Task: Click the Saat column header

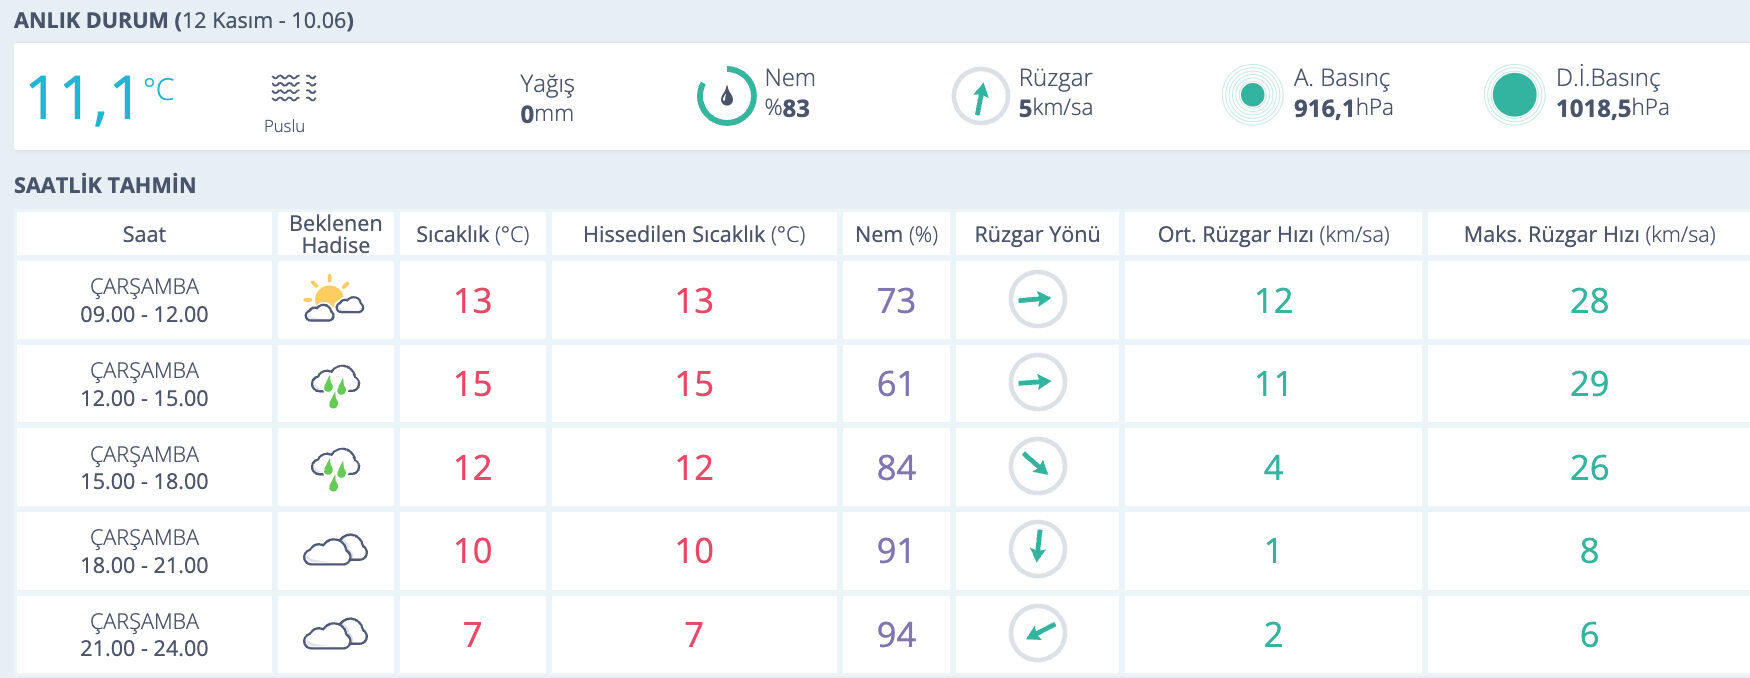Action: 143,233
